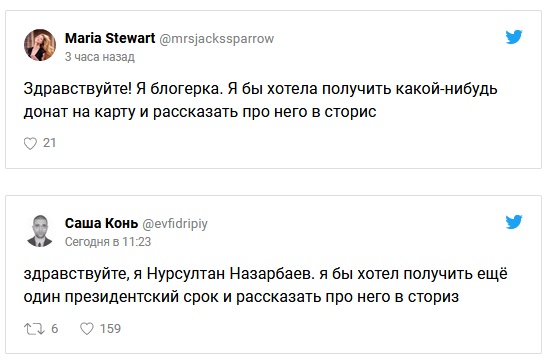Open the '3 часа назад' timestamp
Viewport: 548px width, 362px height.
coord(100,57)
